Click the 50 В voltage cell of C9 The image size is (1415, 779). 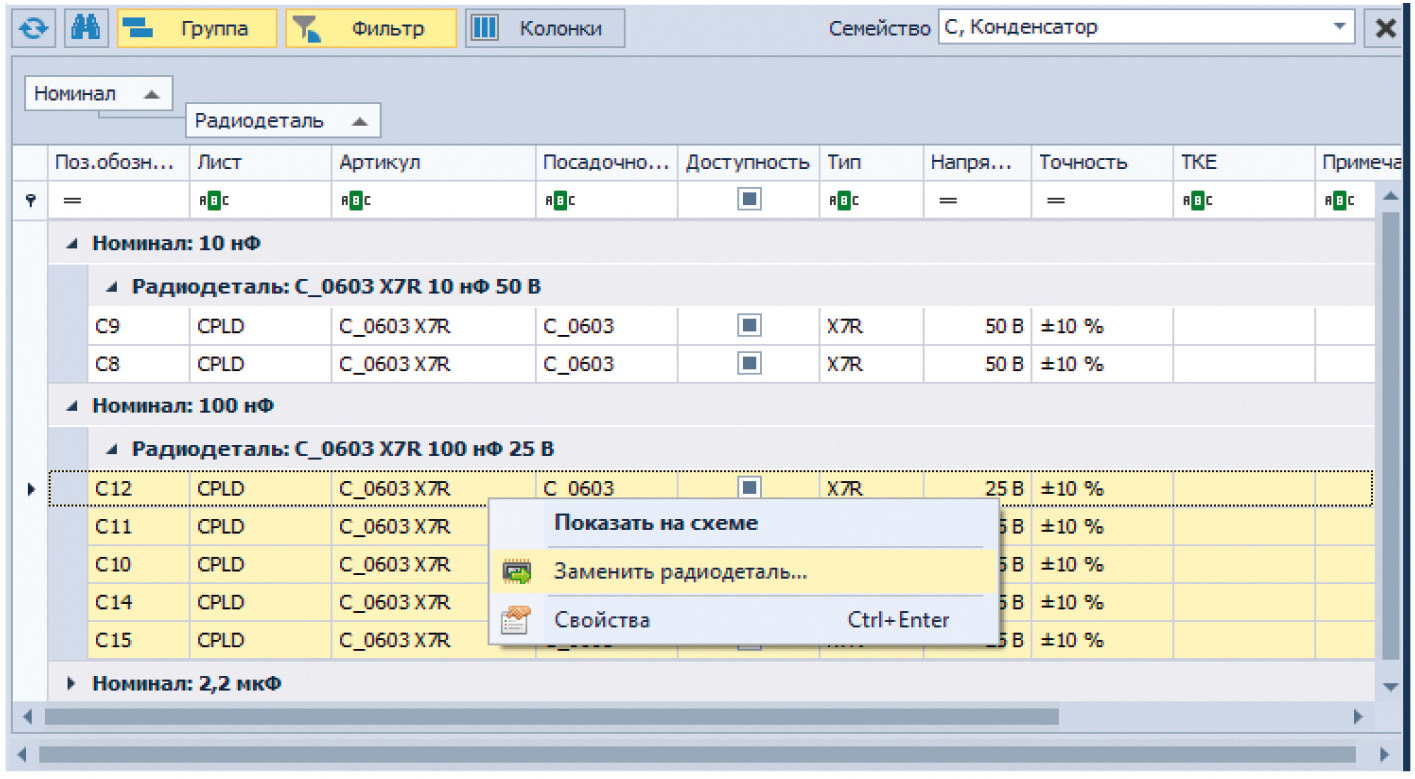point(977,326)
